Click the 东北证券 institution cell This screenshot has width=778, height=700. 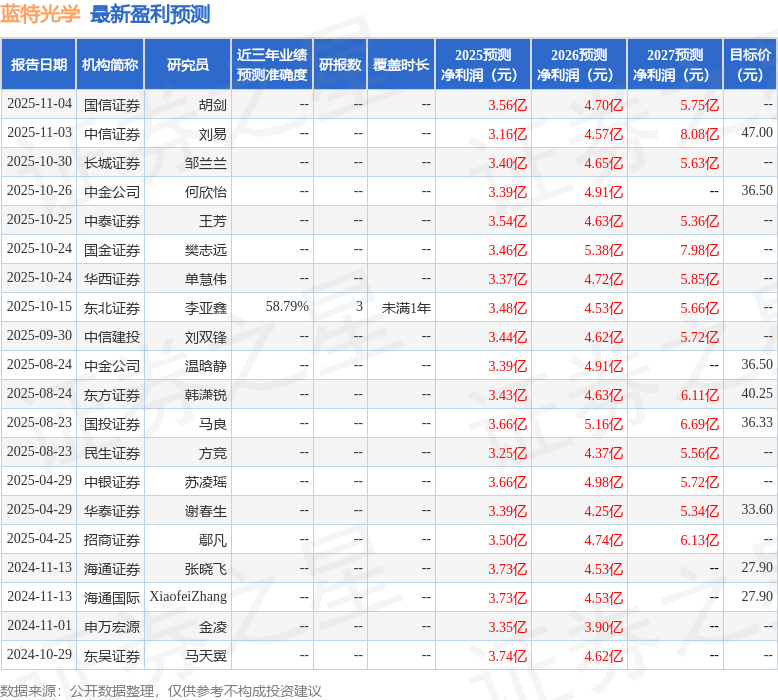pos(112,308)
